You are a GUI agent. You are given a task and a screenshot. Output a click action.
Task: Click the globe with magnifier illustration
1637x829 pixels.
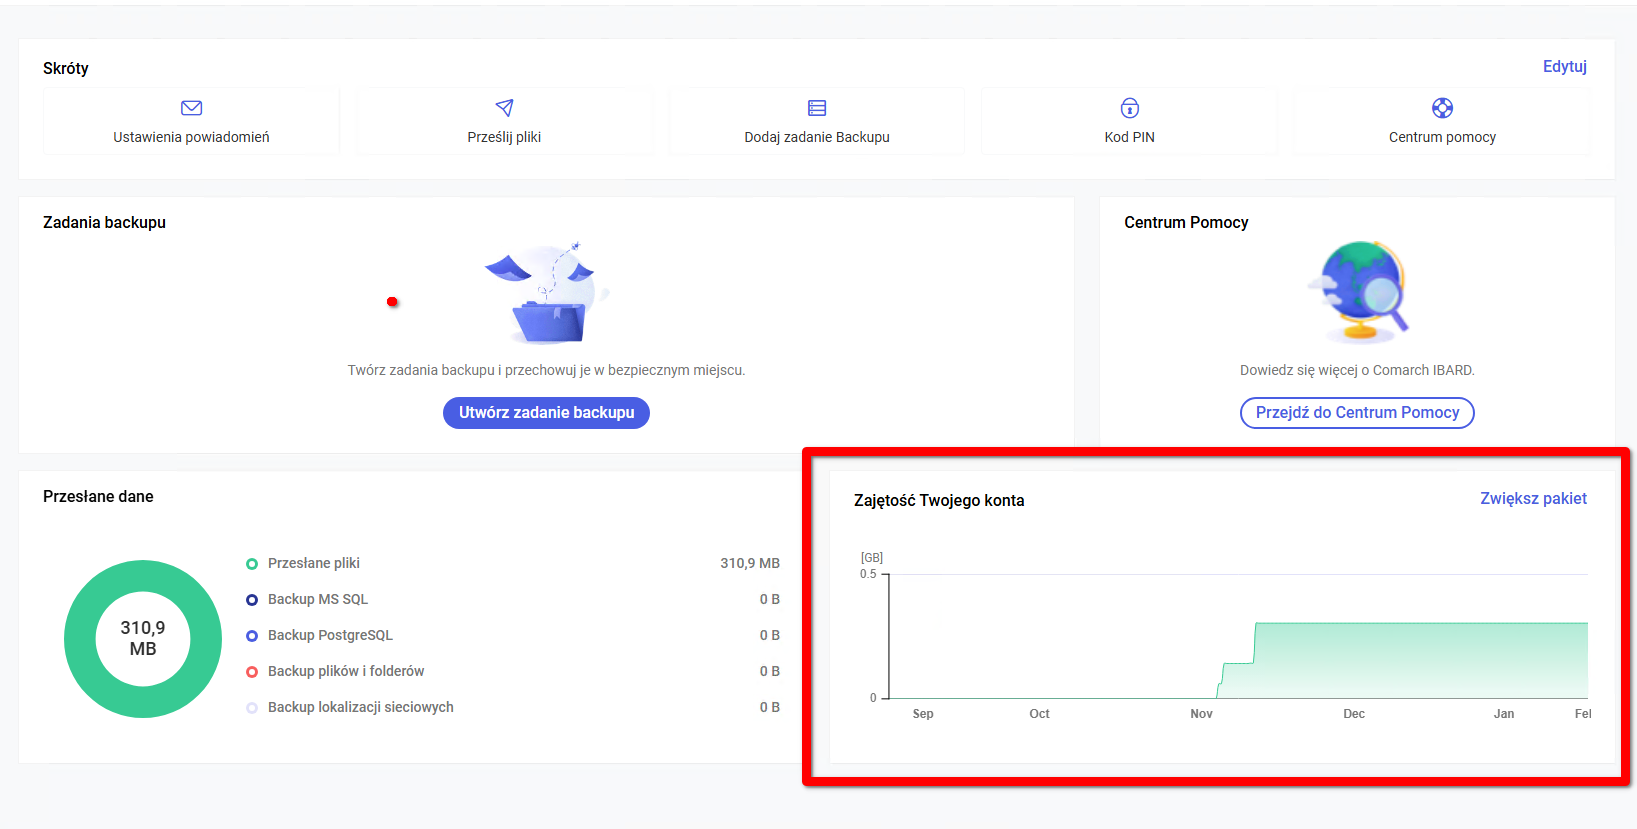(x=1359, y=292)
